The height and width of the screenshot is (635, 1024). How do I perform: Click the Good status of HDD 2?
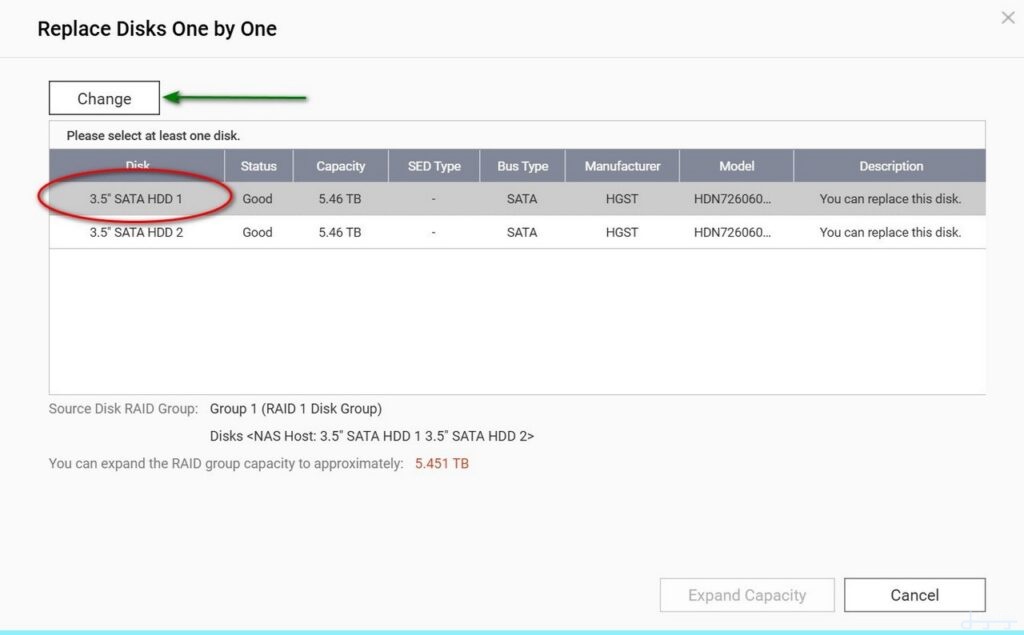click(257, 232)
